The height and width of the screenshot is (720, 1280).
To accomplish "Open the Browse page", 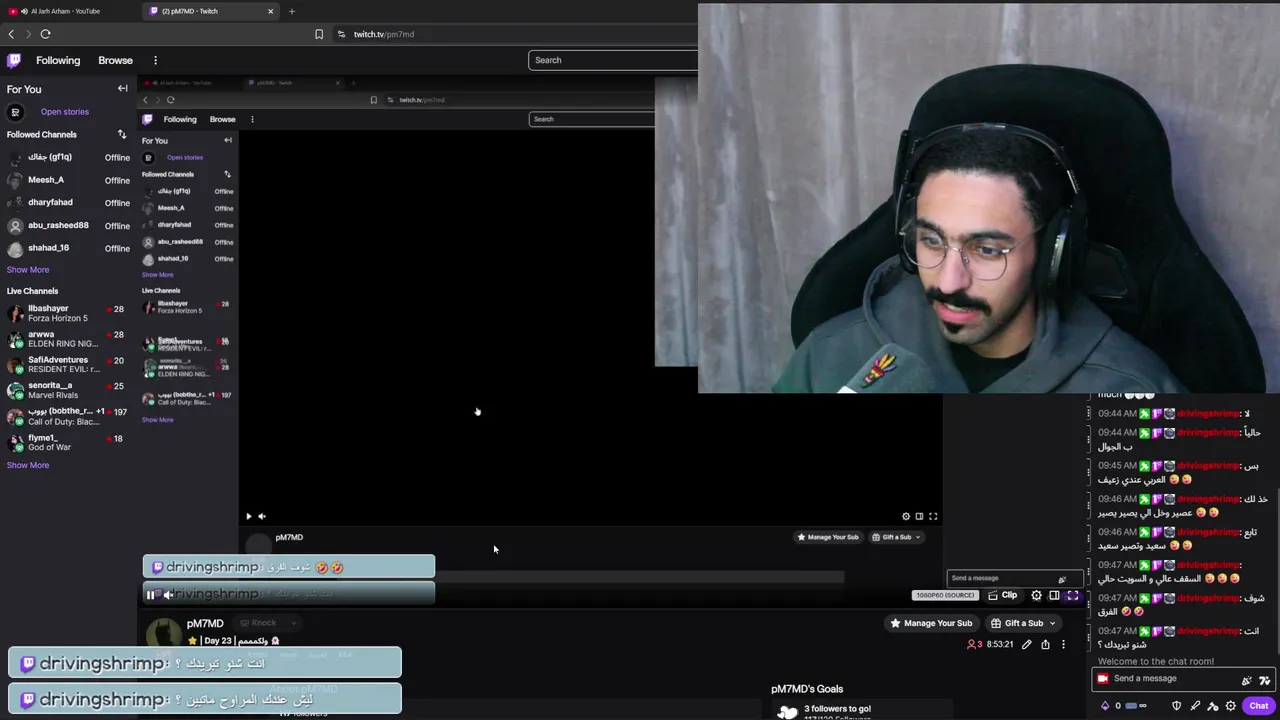I will pyautogui.click(x=115, y=60).
